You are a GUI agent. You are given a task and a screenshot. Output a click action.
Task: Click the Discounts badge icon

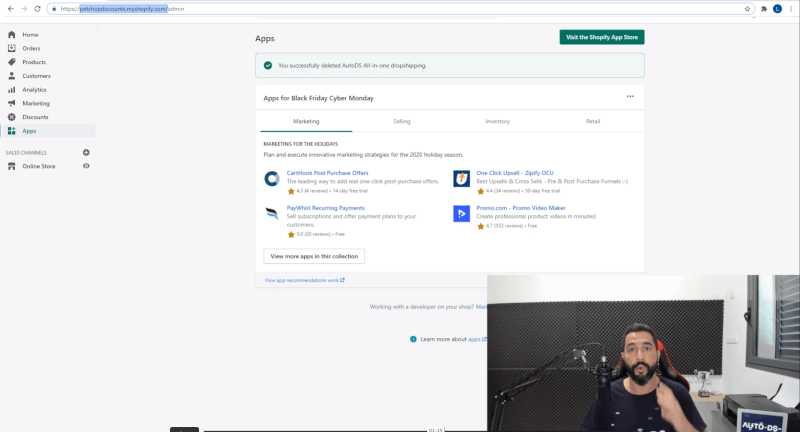[12, 117]
